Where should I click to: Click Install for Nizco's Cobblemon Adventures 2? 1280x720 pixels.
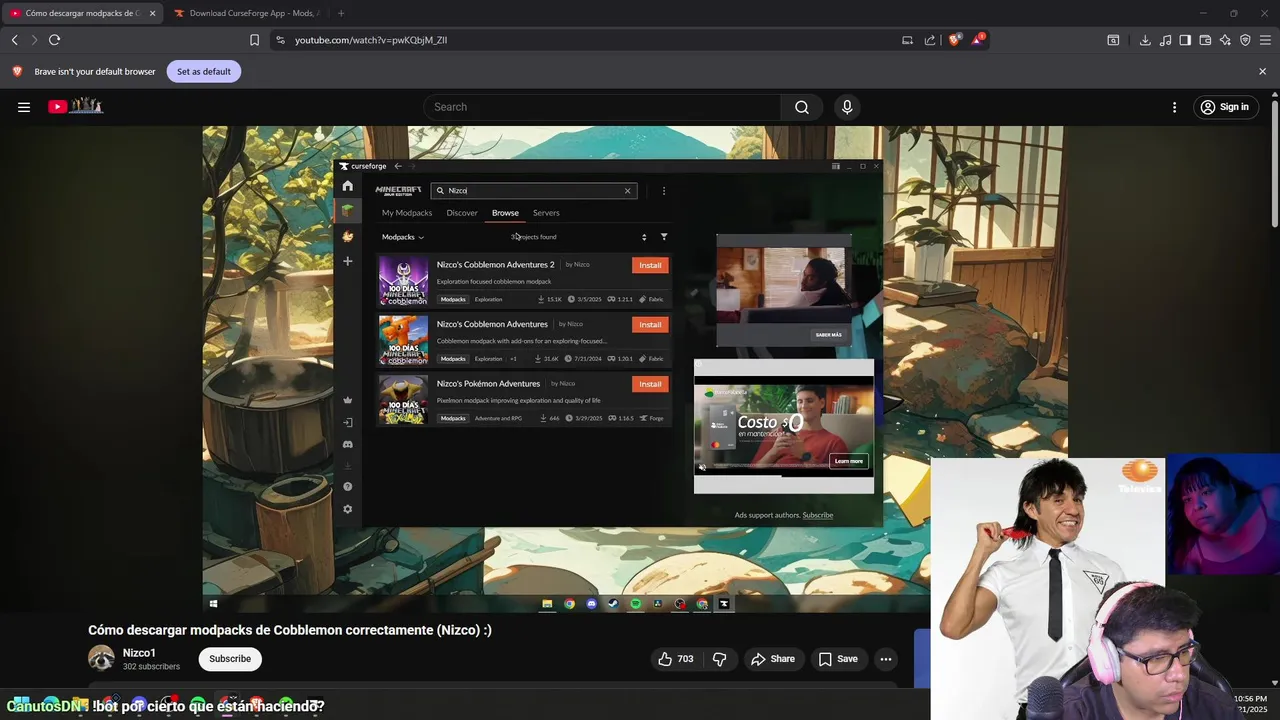click(x=650, y=265)
